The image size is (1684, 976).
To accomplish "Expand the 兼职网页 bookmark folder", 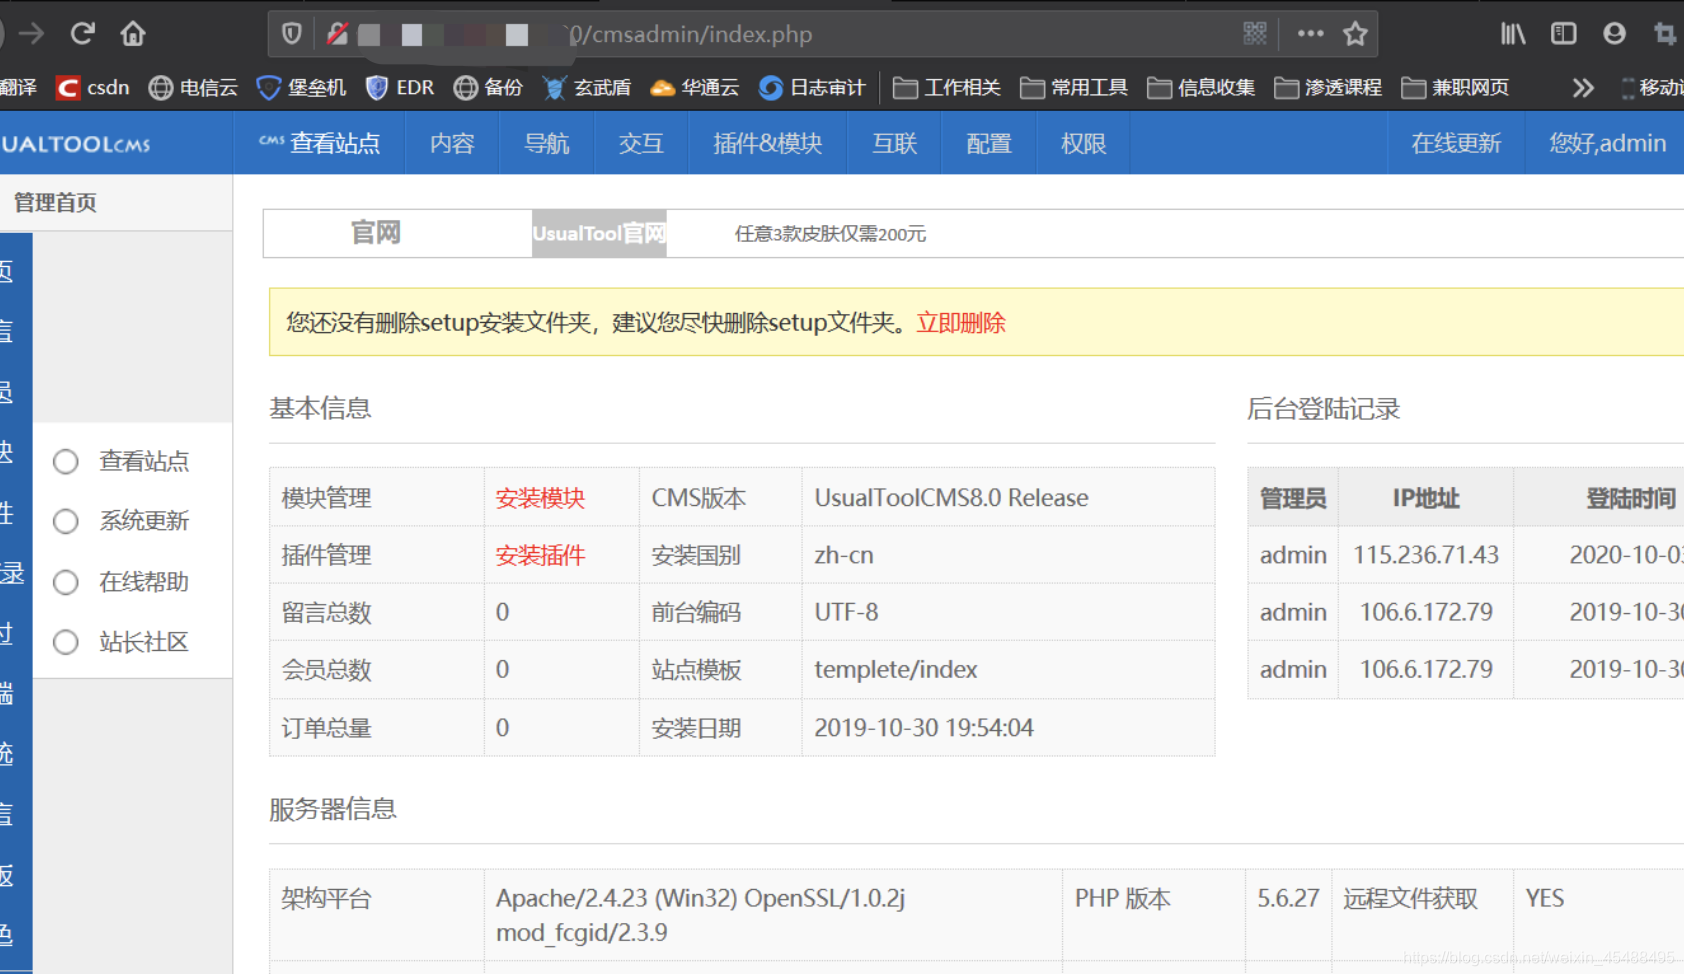I will (x=1454, y=88).
